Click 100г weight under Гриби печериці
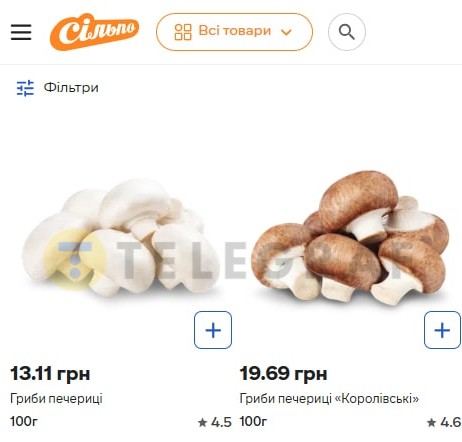The width and height of the screenshot is (462, 442). click(x=24, y=421)
